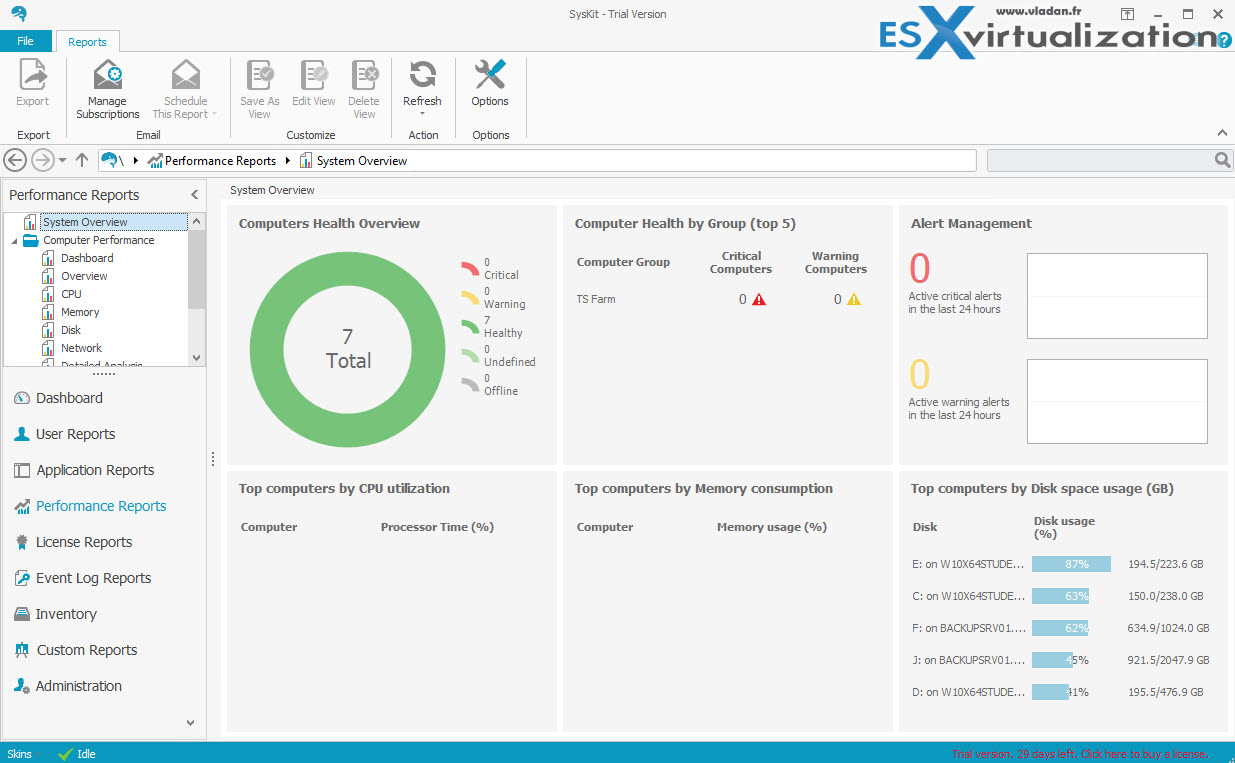
Task: Expand breadcrumb arrow before Performance Reports
Action: [x=136, y=160]
